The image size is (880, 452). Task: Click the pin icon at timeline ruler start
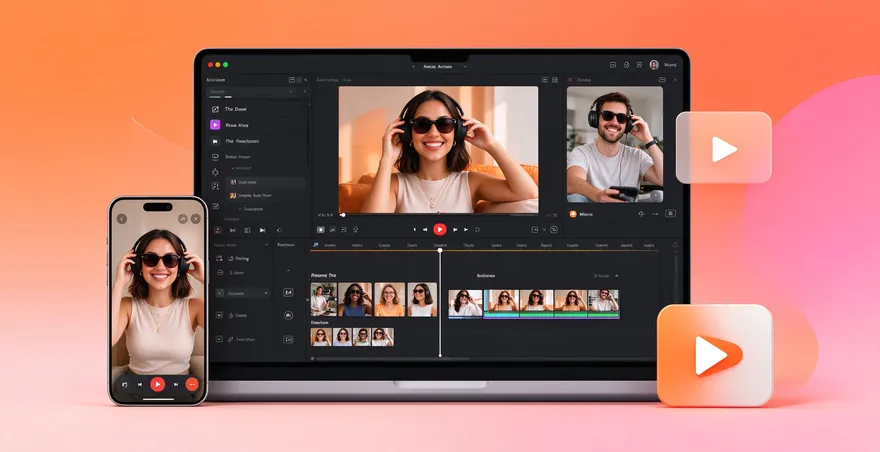click(315, 245)
